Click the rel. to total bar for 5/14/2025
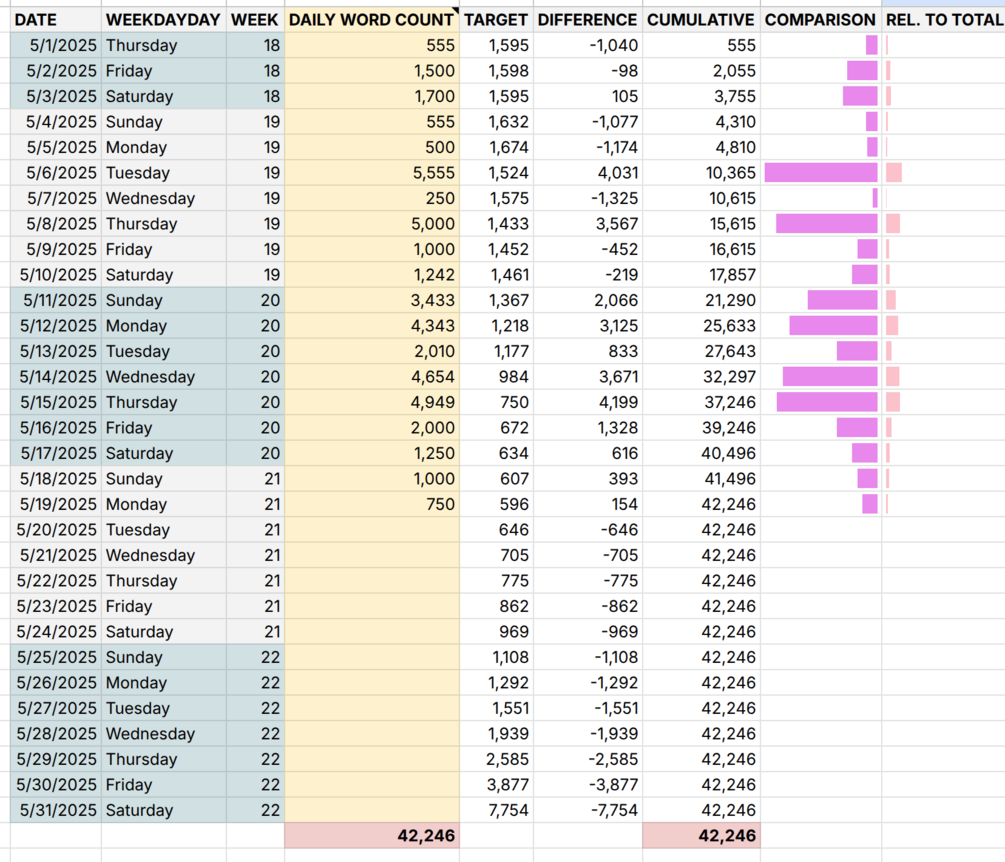The height and width of the screenshot is (862, 1005). tap(893, 377)
